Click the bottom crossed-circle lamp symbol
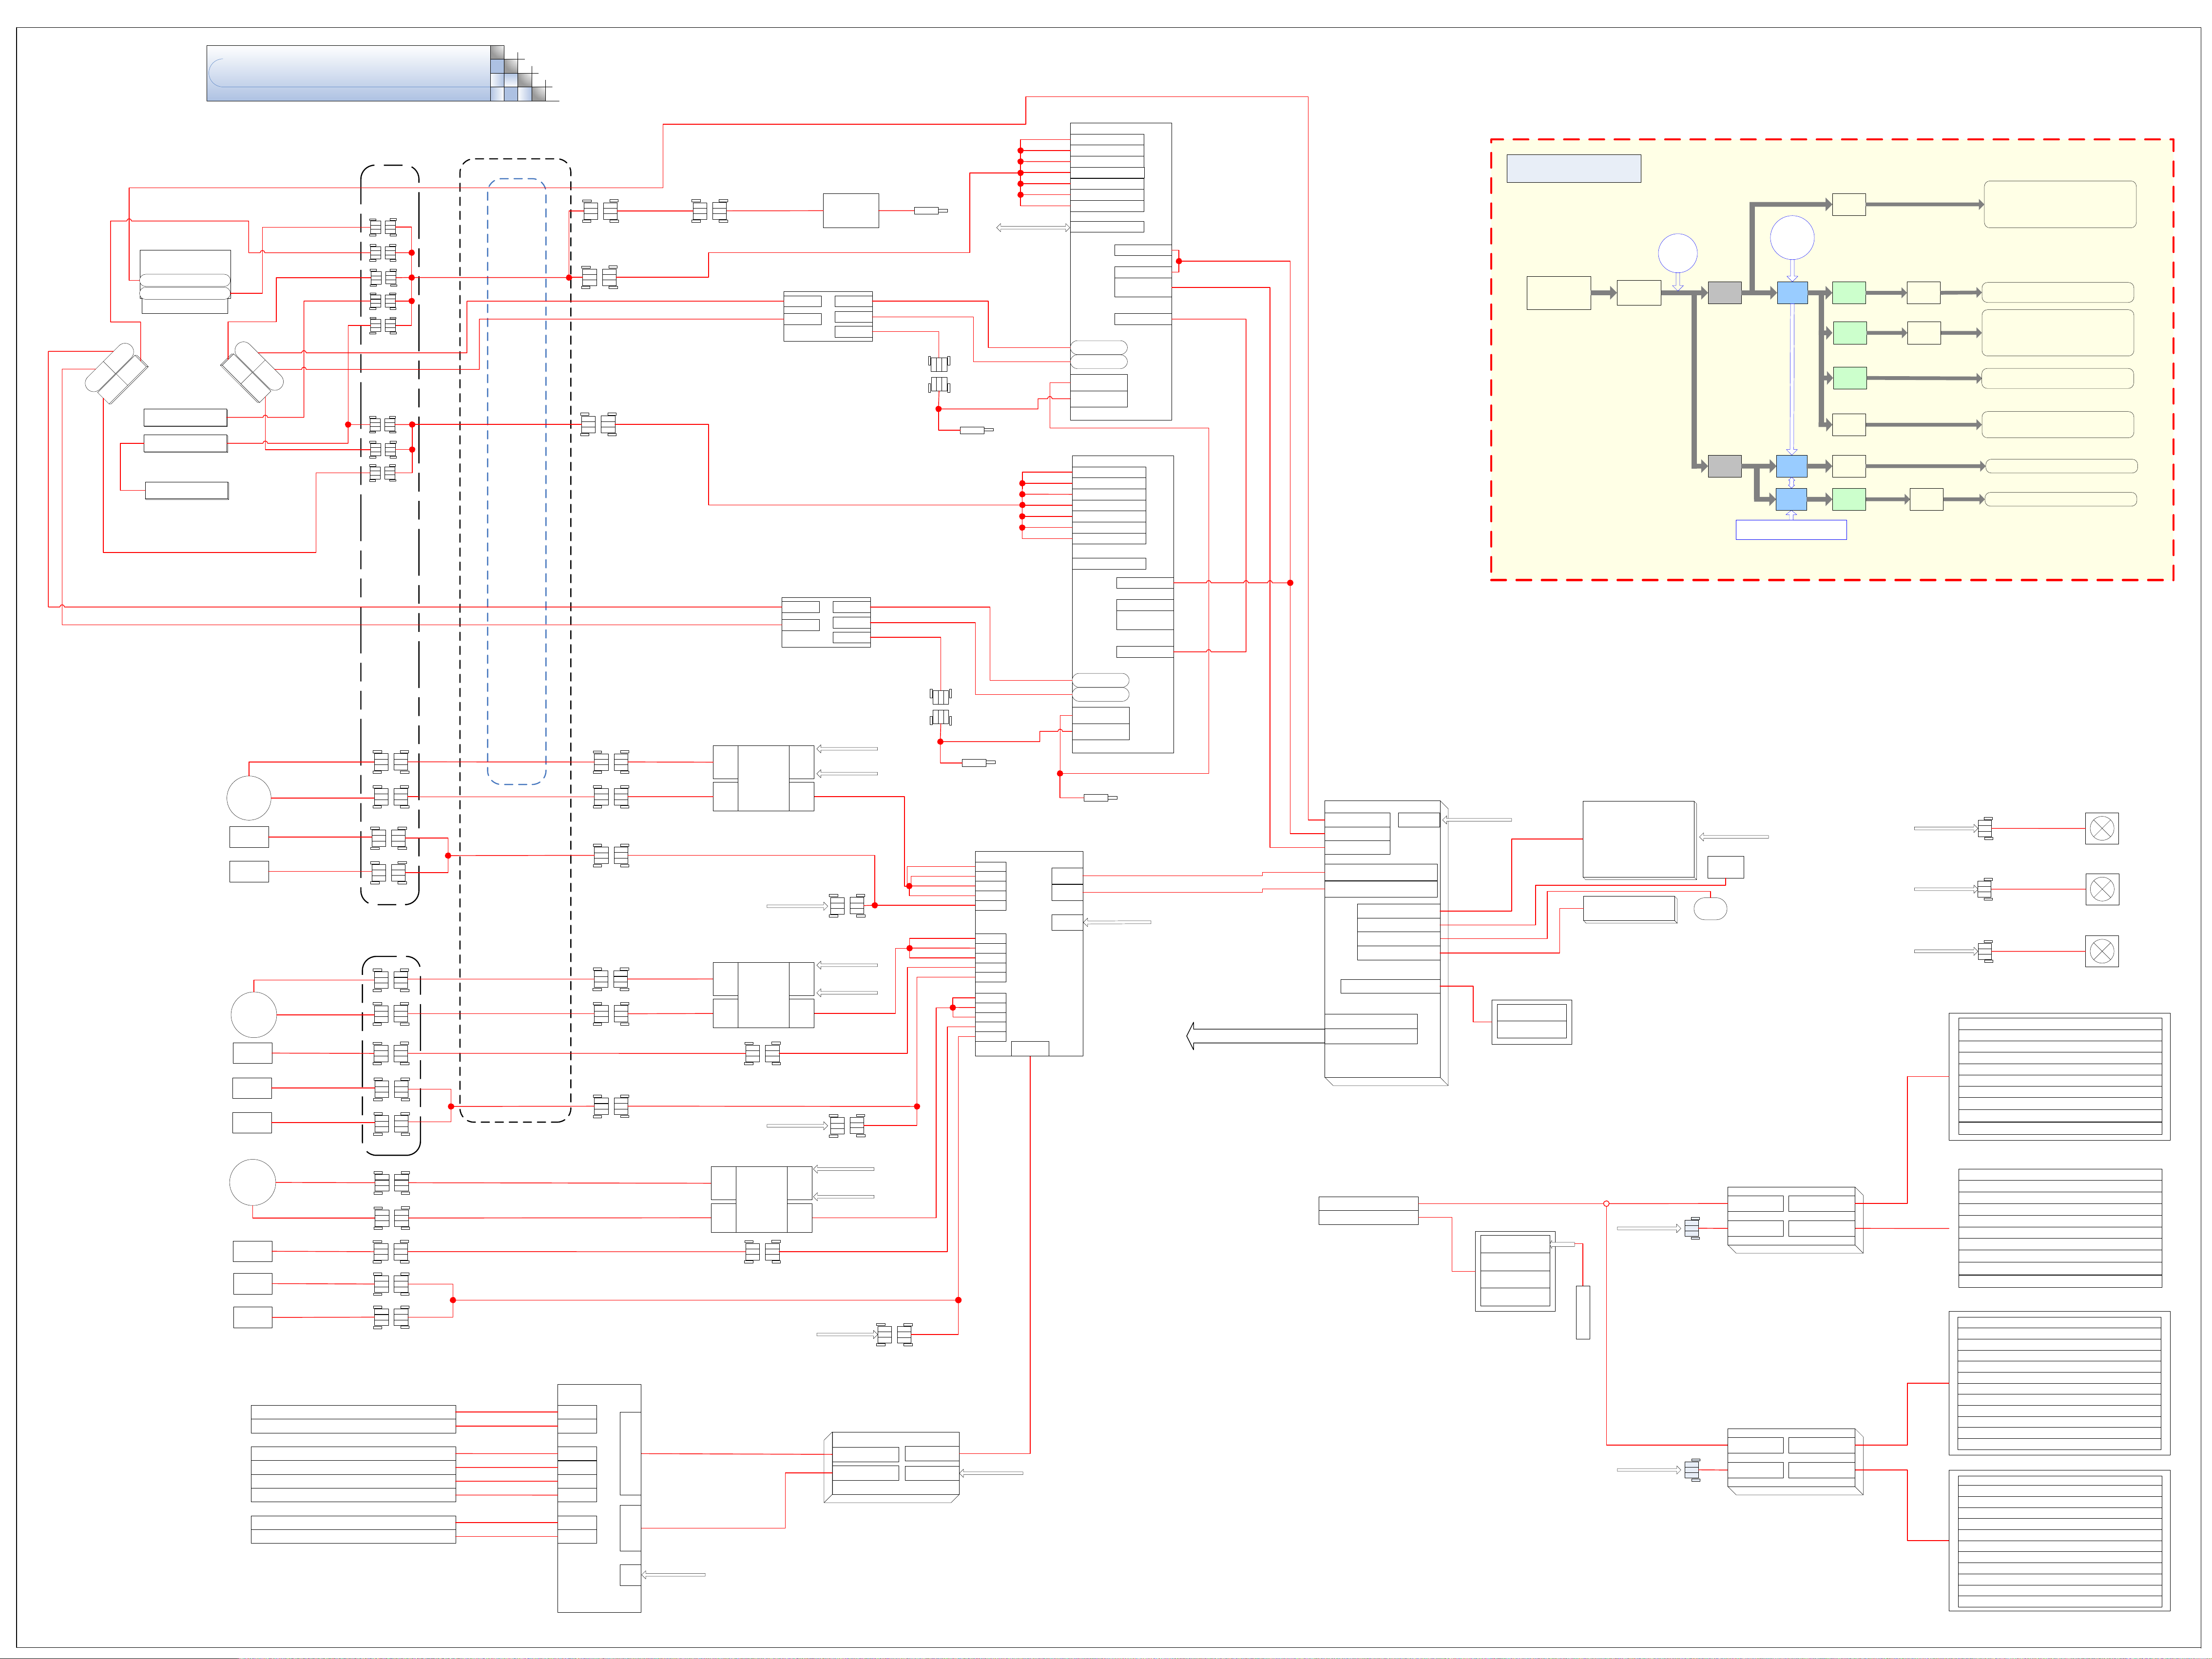The width and height of the screenshot is (2212, 1659). (2101, 951)
